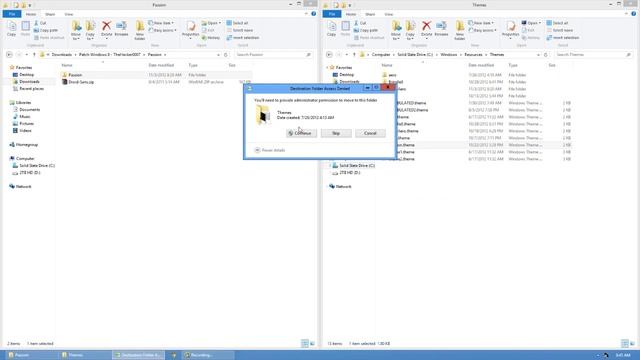This screenshot has width=640, height=360.
Task: Open Copy to dropdown in Passion window
Action: (90, 30)
